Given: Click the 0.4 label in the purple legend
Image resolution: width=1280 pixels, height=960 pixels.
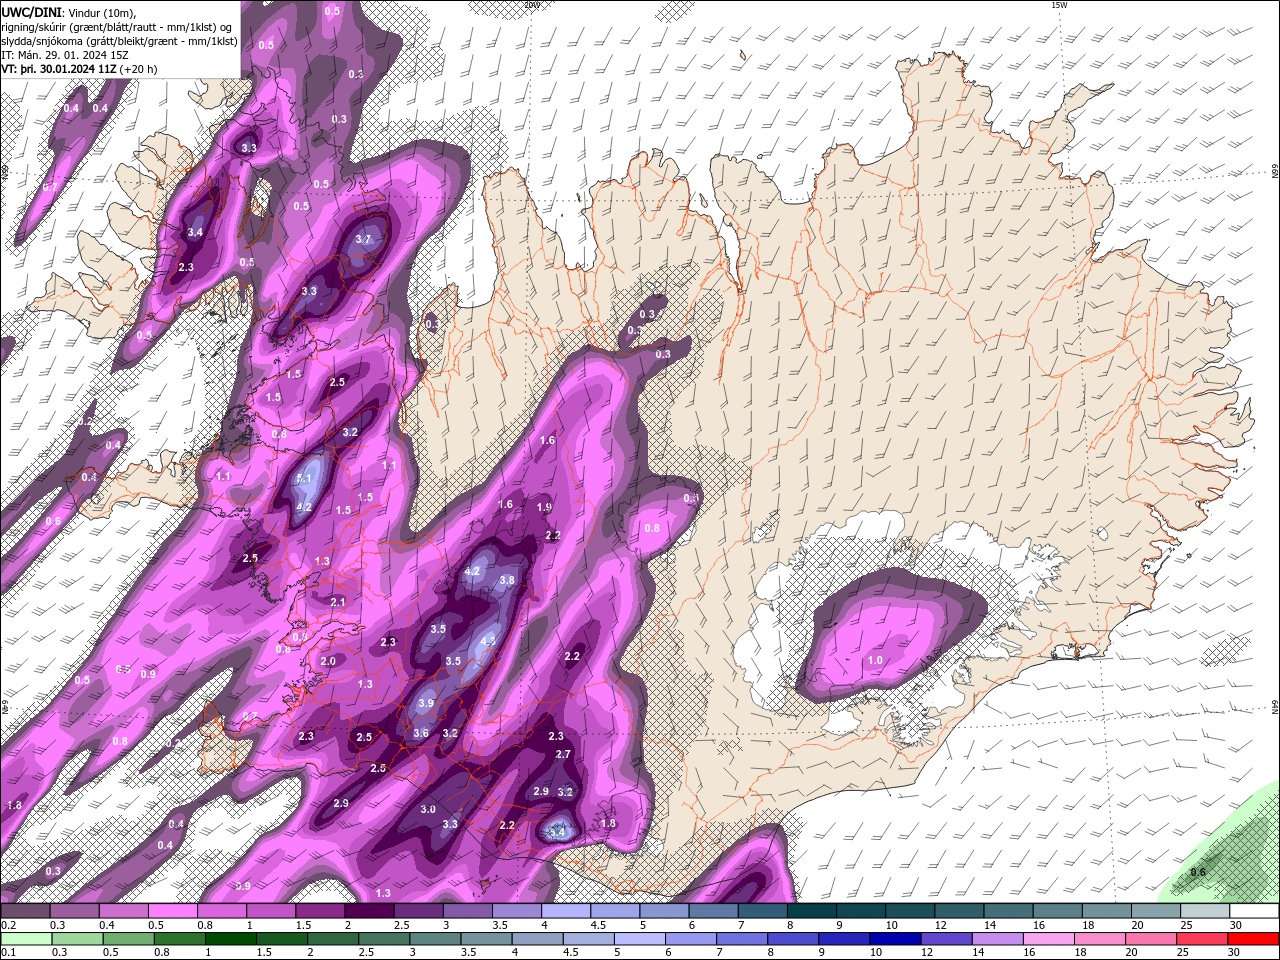Looking at the screenshot, I should (106, 925).
